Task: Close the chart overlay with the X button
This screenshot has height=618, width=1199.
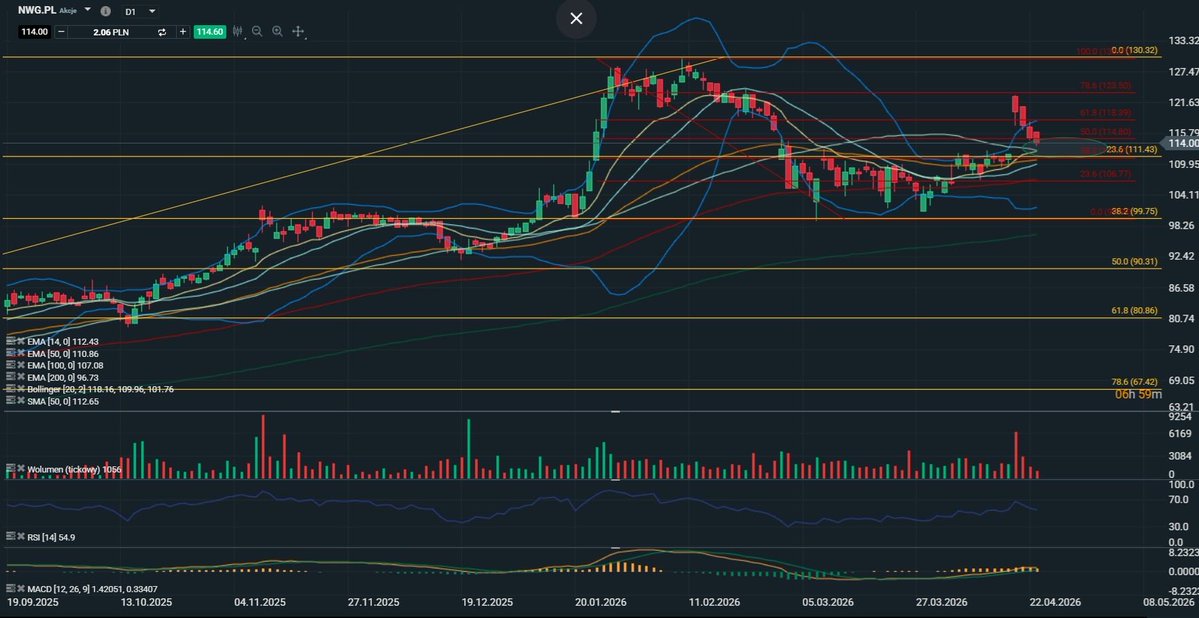Action: pos(576,18)
